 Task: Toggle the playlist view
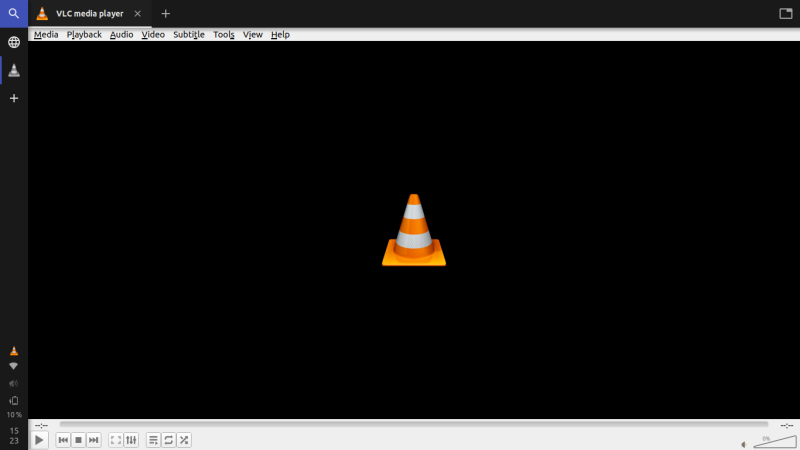153,440
